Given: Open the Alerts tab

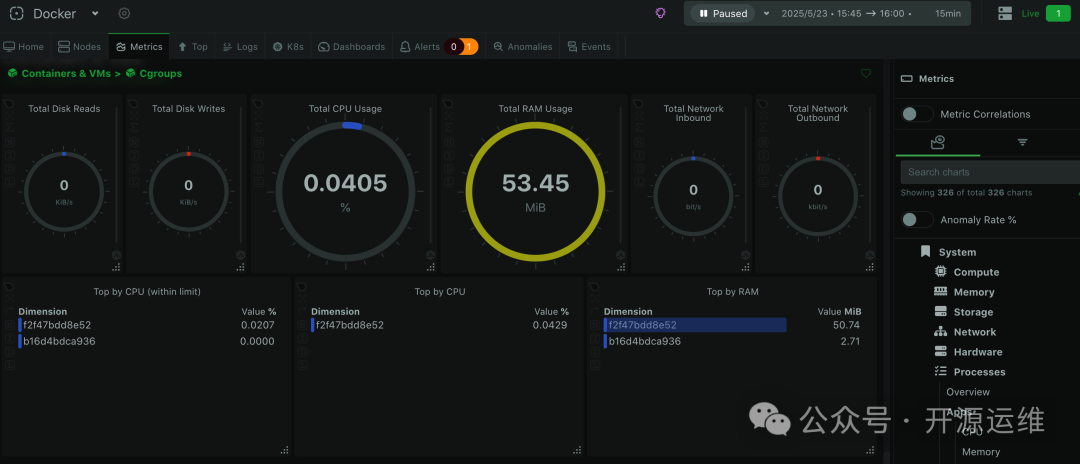Looking at the screenshot, I should [420, 47].
